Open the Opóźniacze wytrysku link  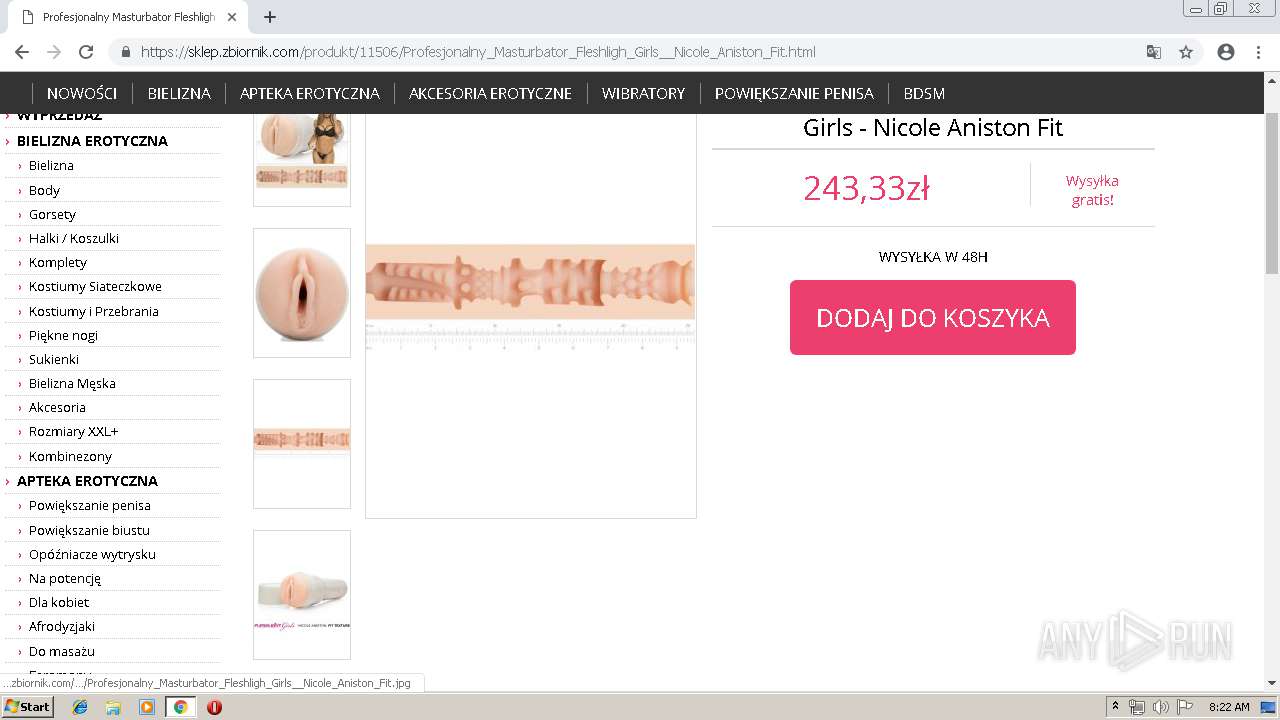pos(92,554)
